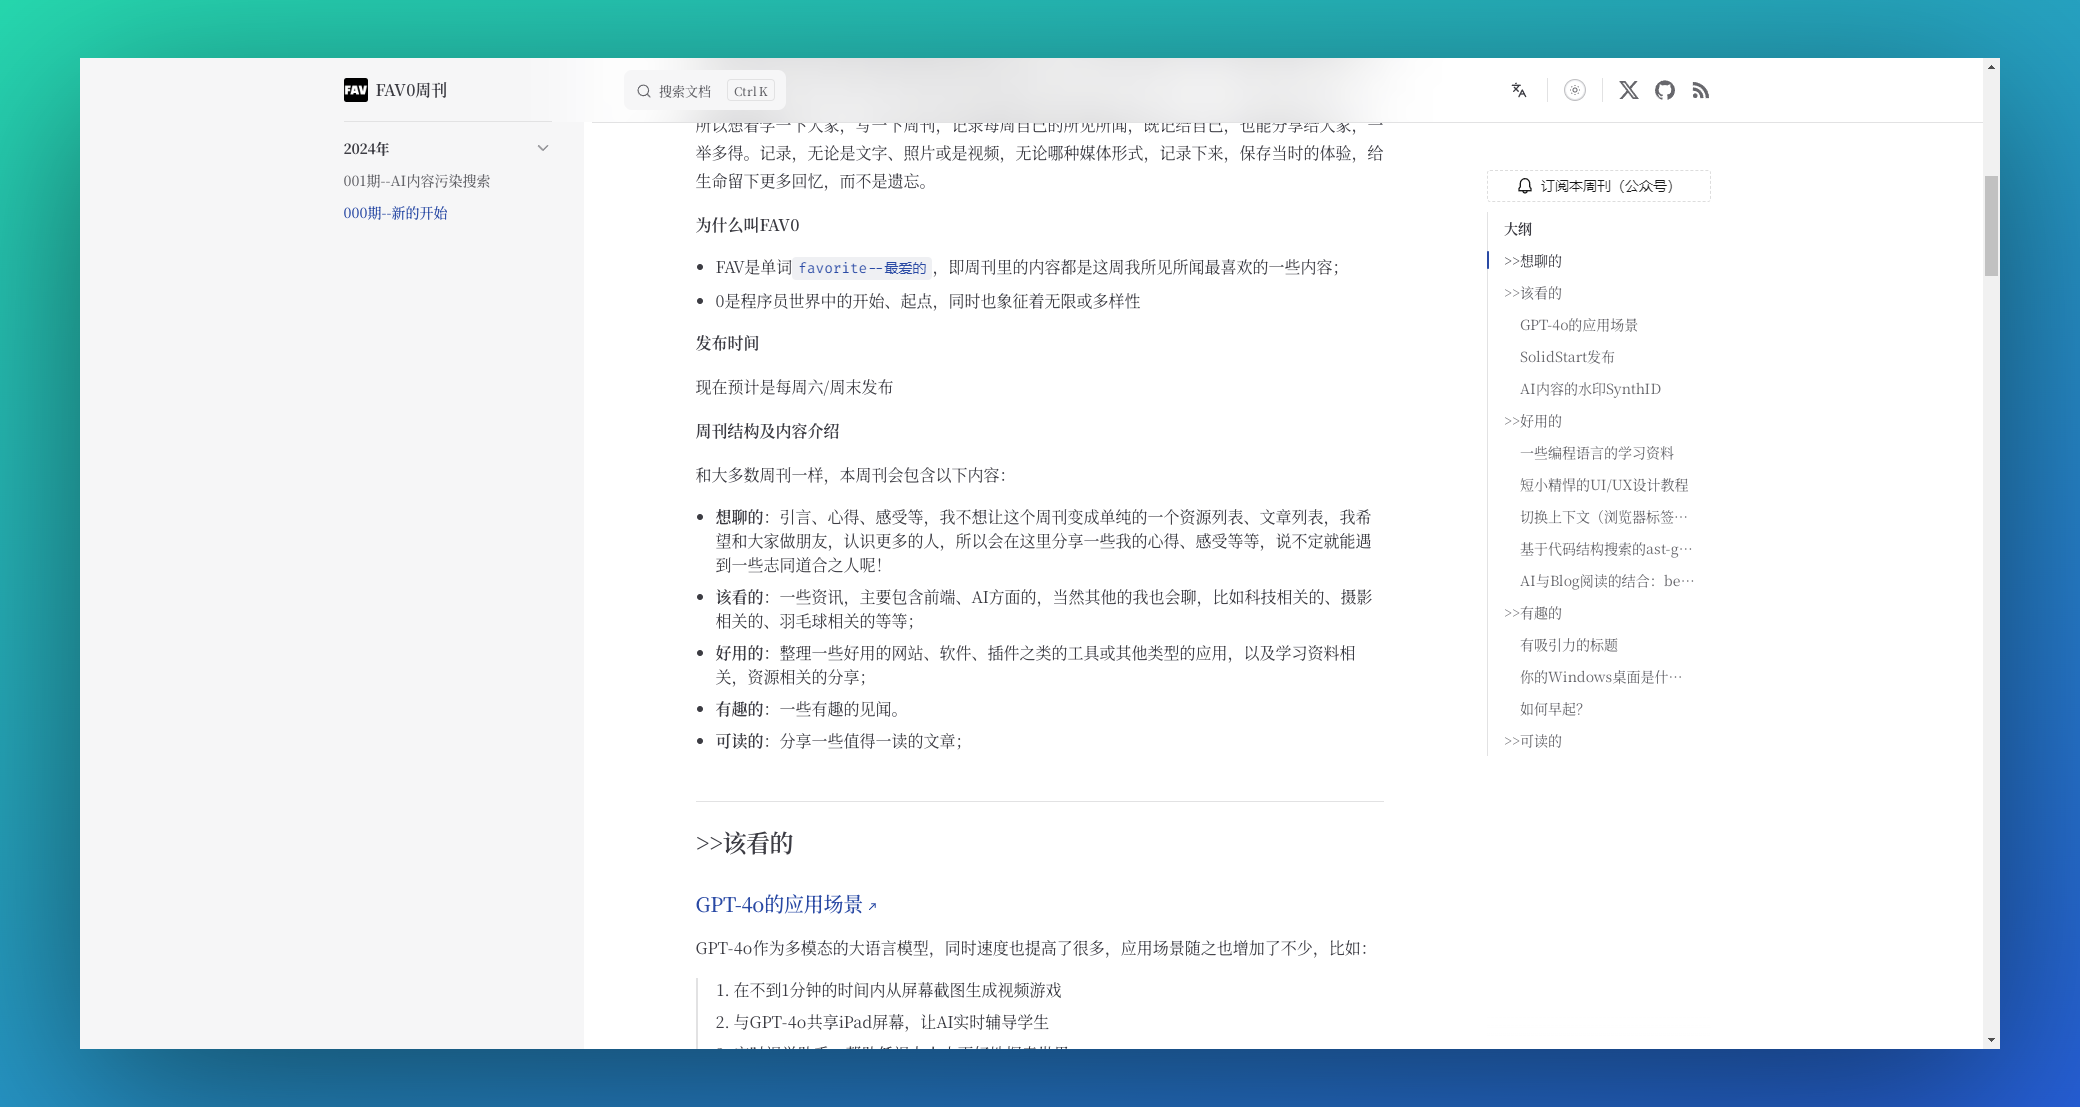
Task: Jump to >>好用的 in outline
Action: point(1532,421)
